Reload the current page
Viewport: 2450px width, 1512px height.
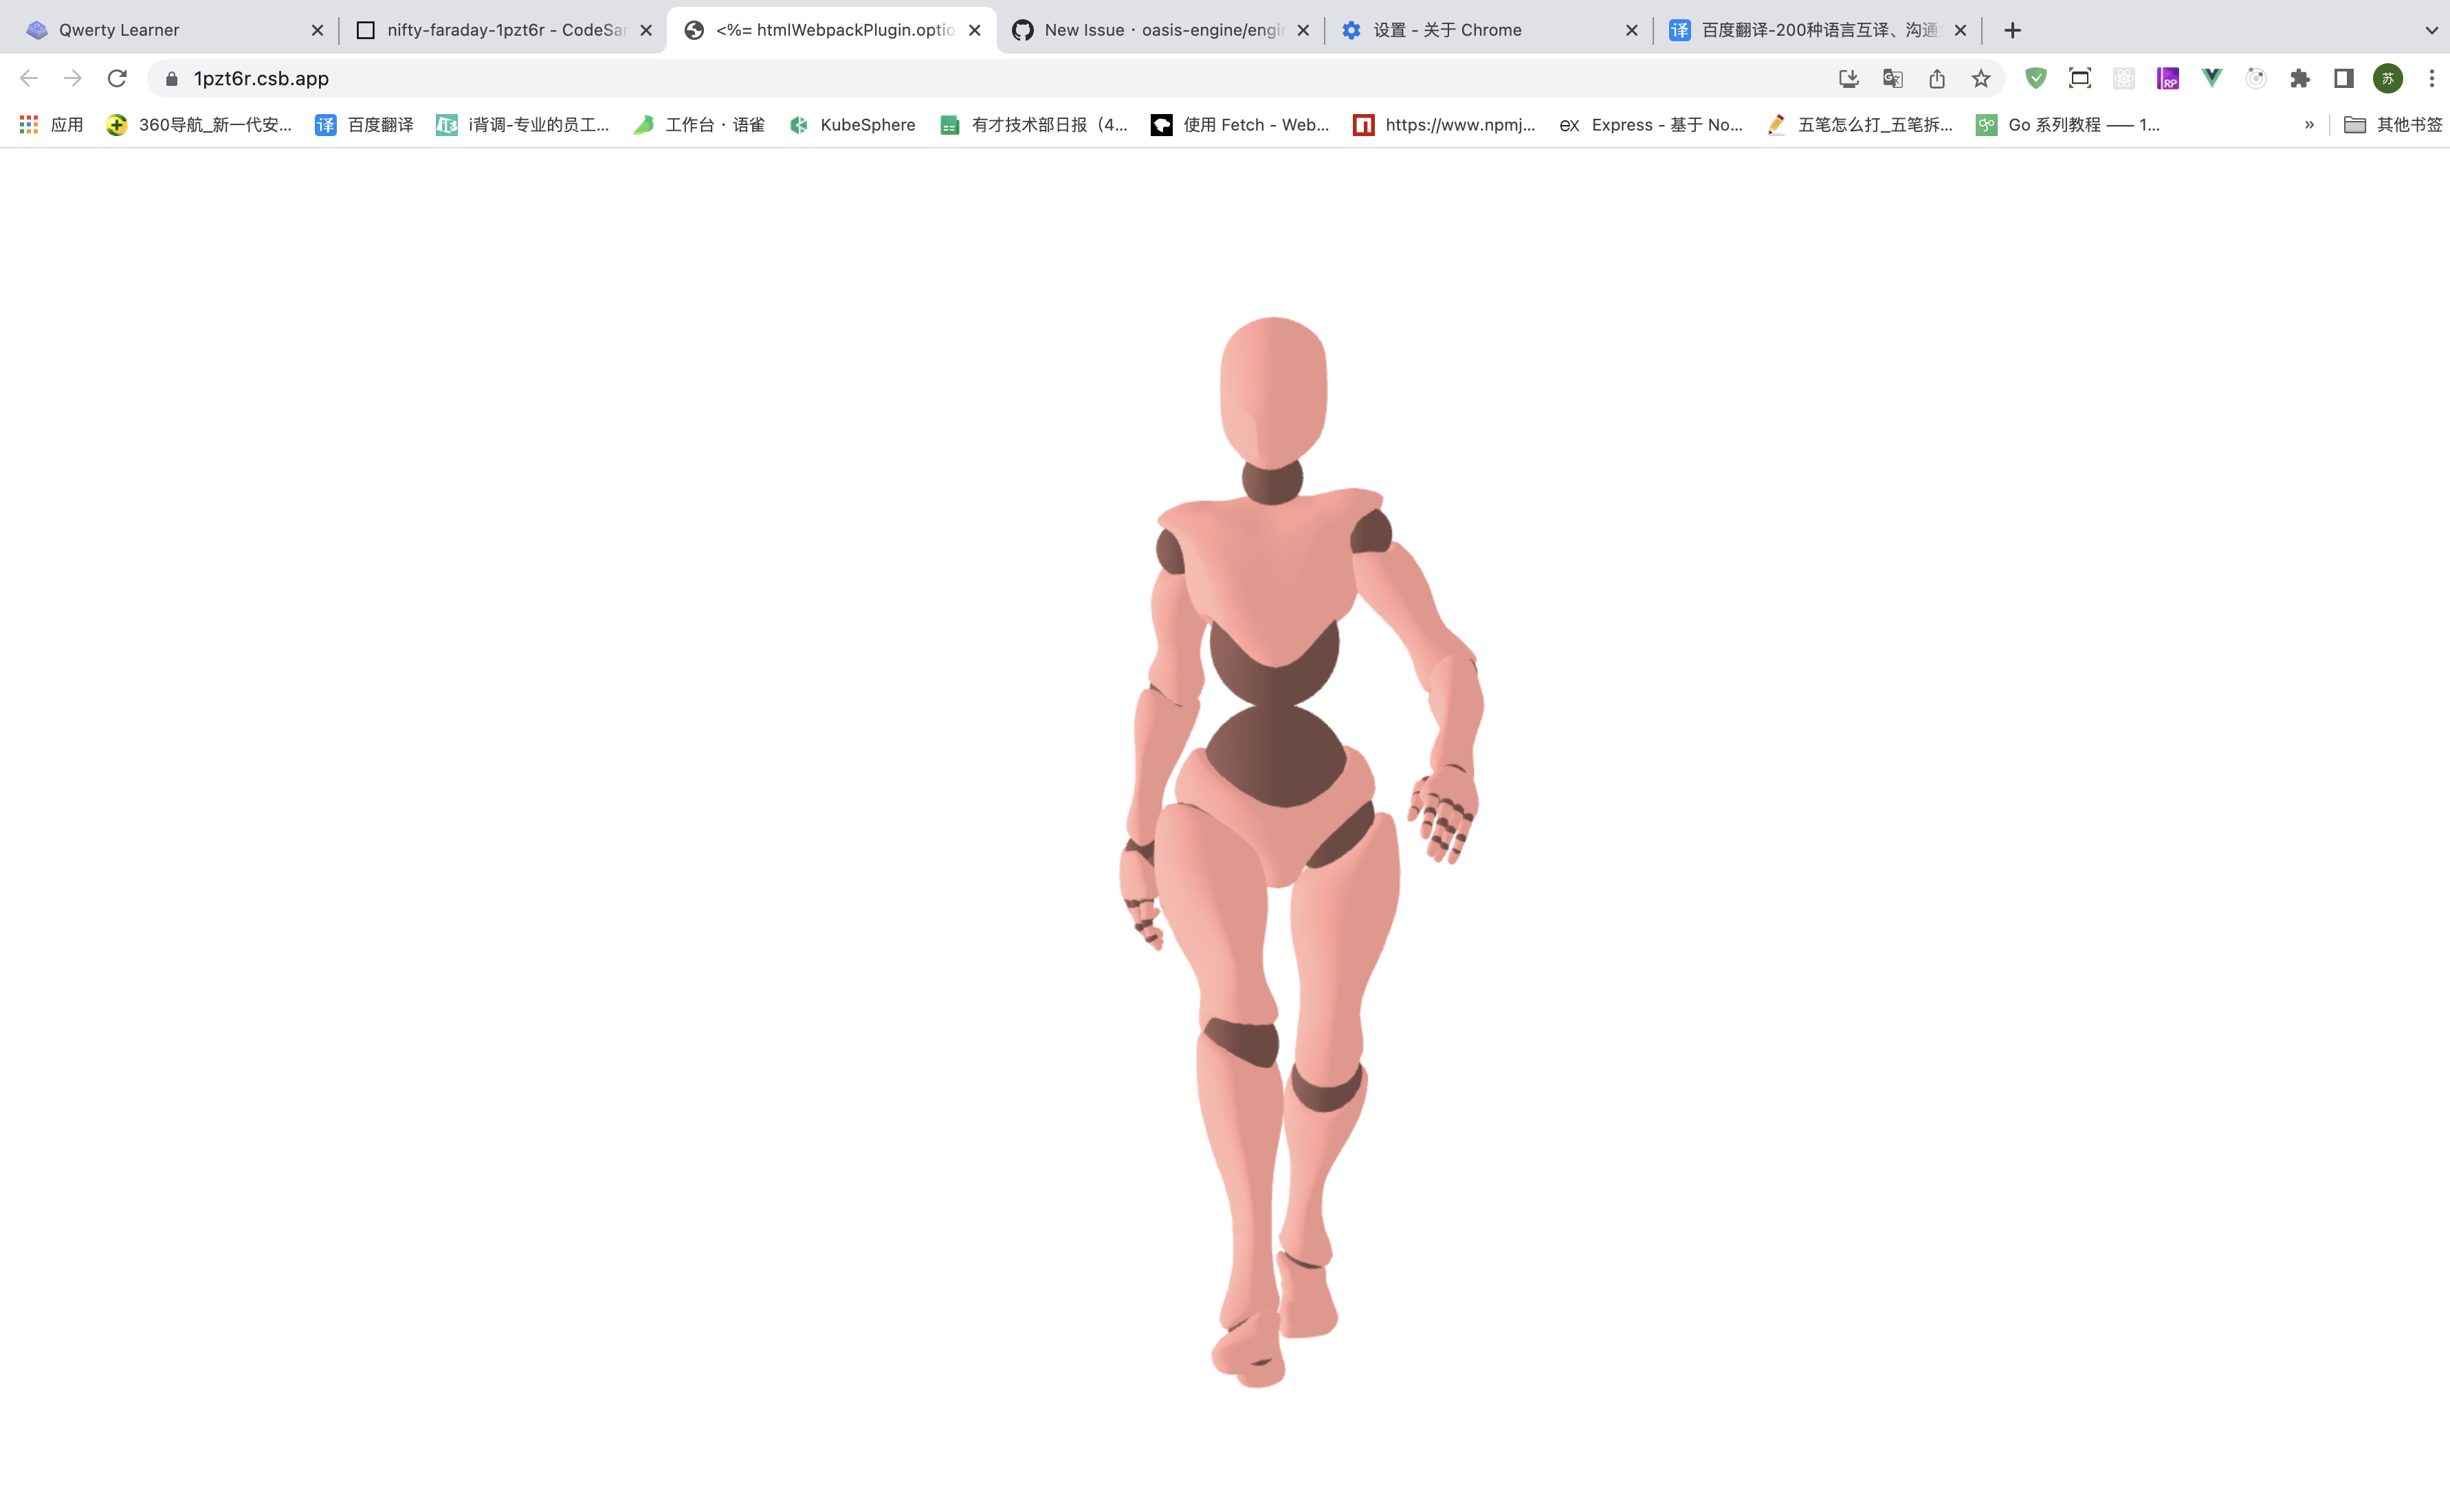pos(117,78)
